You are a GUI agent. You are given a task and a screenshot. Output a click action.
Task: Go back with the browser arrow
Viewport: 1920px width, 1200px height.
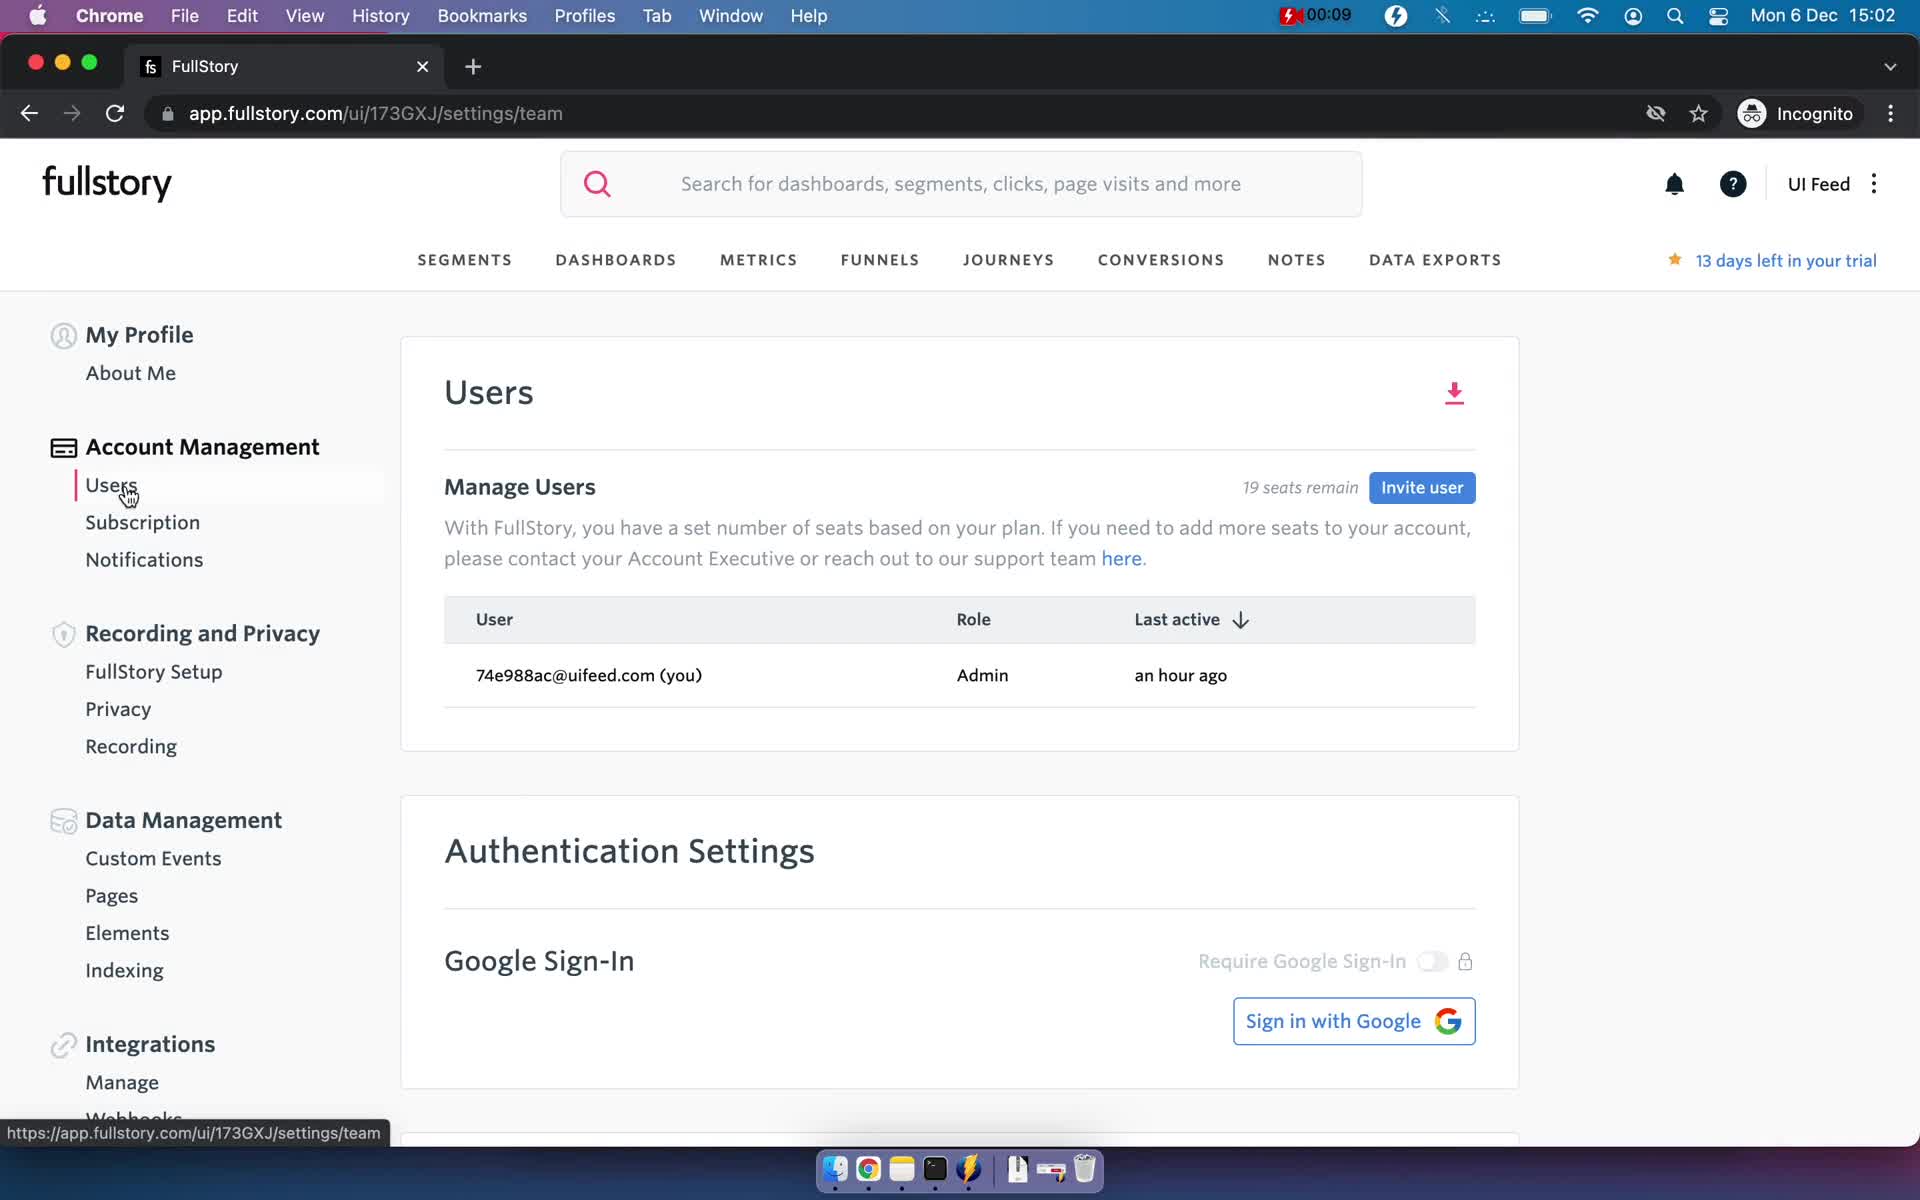pyautogui.click(x=29, y=114)
